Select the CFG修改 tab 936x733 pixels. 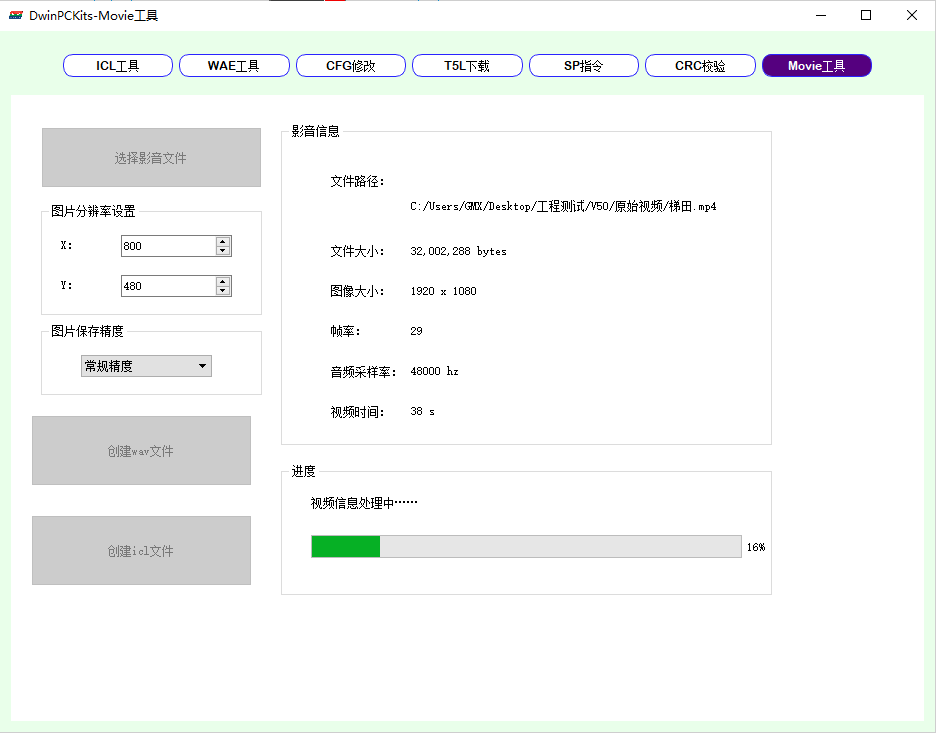(350, 65)
